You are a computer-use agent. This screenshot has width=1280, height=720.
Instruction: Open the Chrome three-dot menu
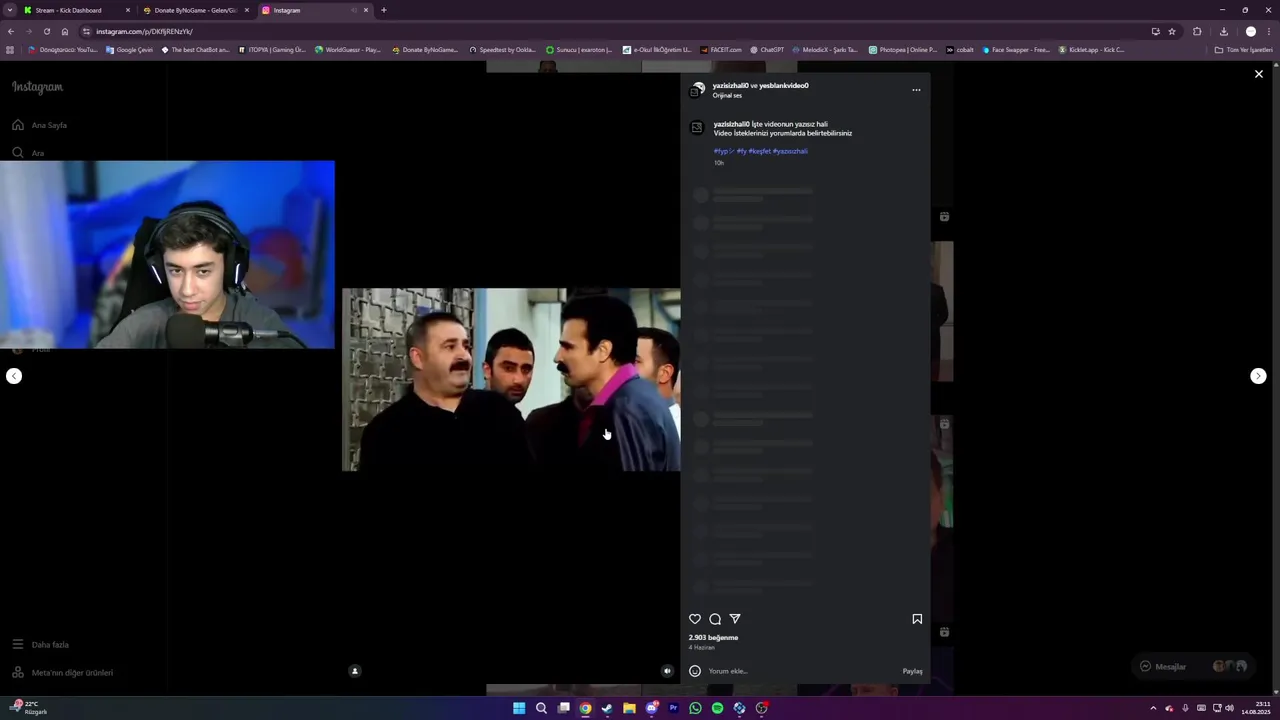[x=1269, y=31]
